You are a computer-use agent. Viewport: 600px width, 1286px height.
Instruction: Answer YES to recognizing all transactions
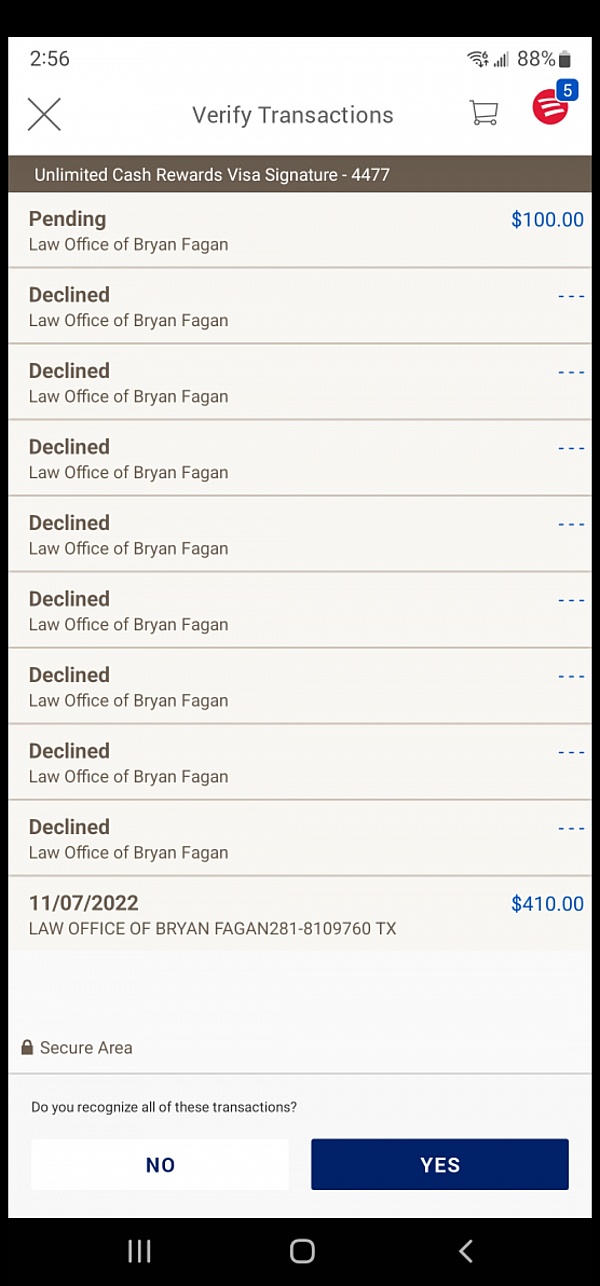(439, 1164)
